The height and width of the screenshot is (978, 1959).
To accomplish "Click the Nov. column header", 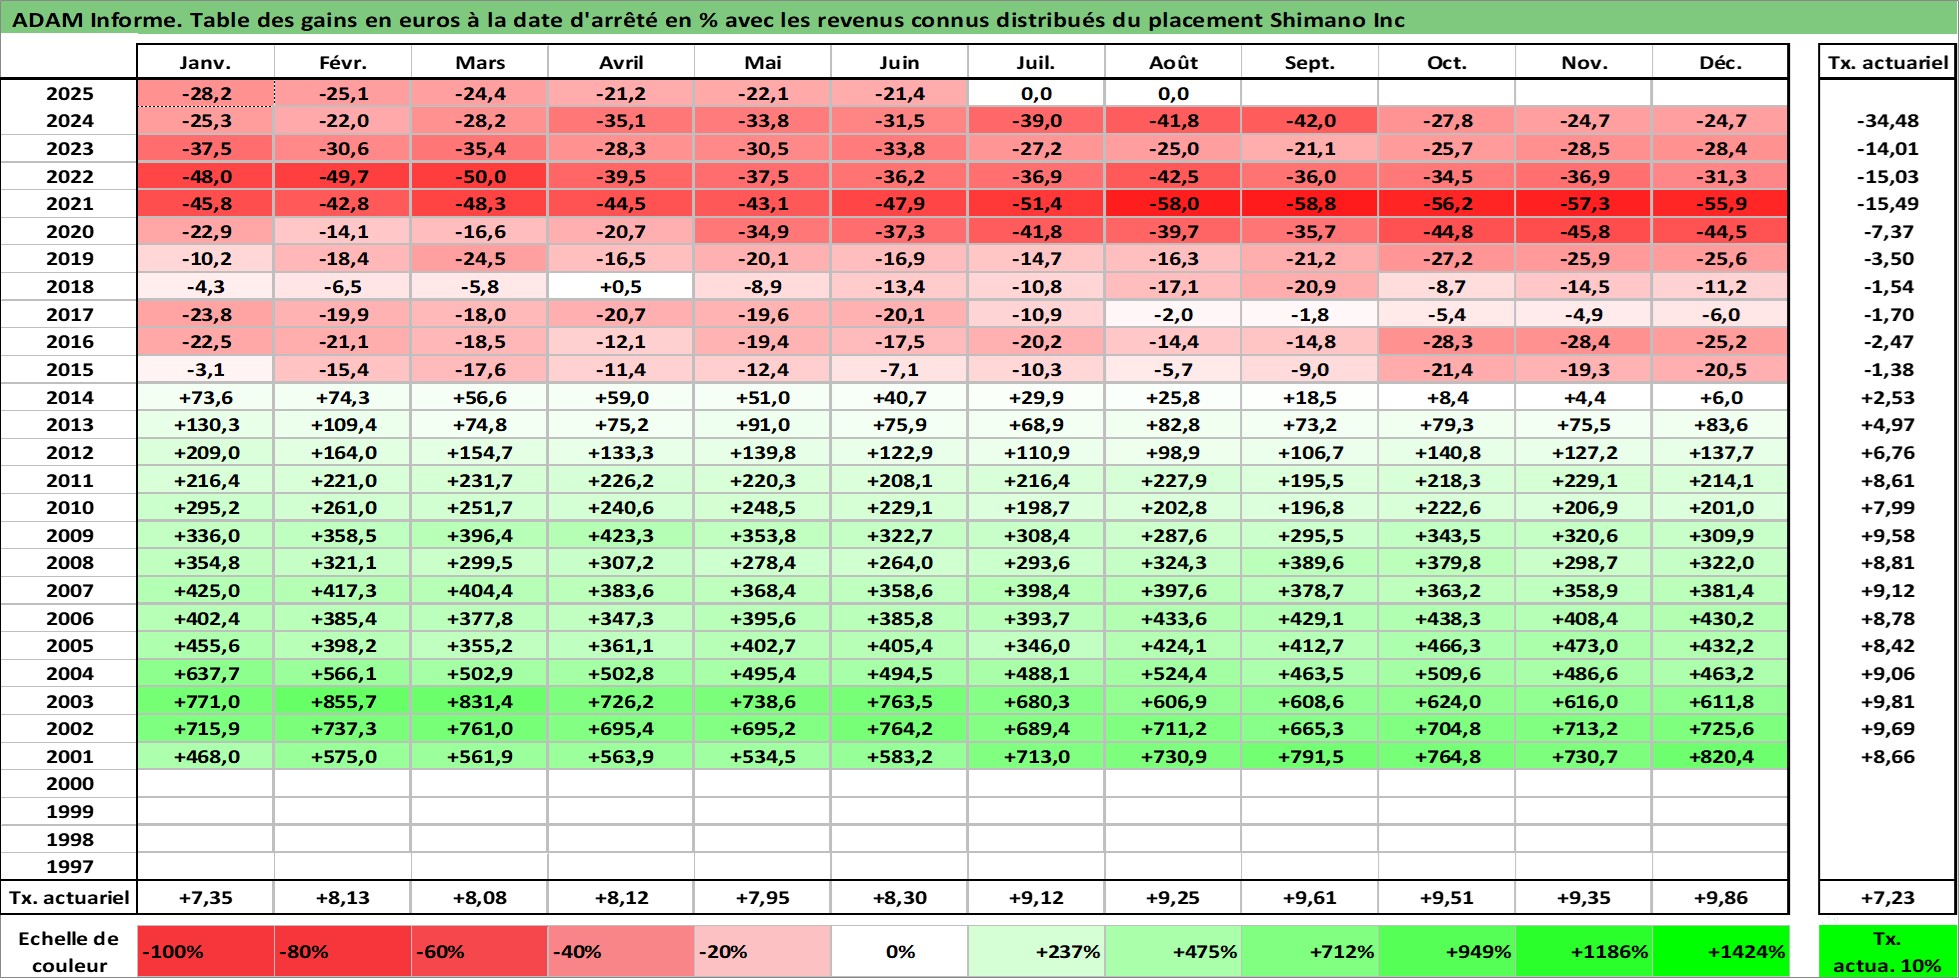I will pyautogui.click(x=1584, y=62).
